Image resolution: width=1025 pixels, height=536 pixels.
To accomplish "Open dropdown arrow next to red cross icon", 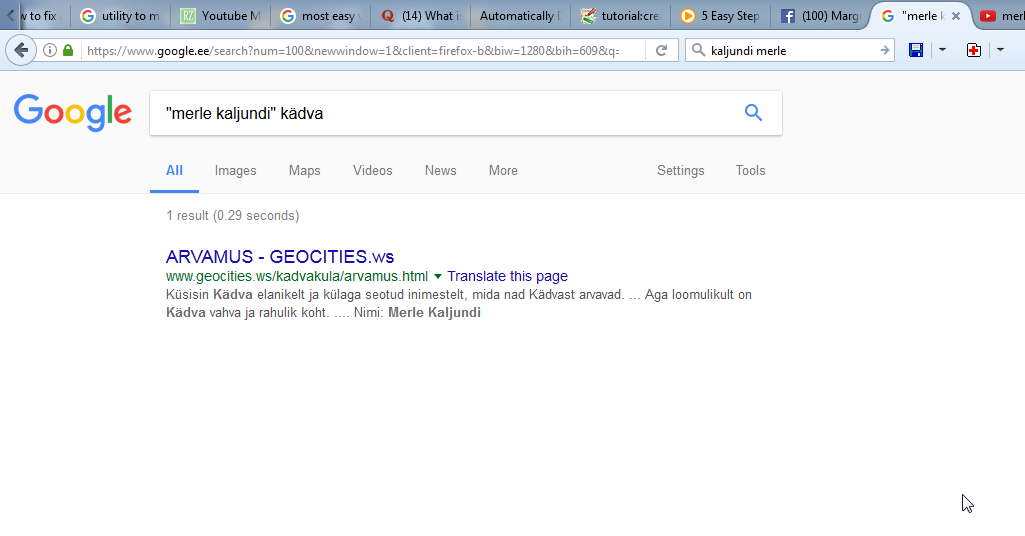I will click(x=1000, y=50).
